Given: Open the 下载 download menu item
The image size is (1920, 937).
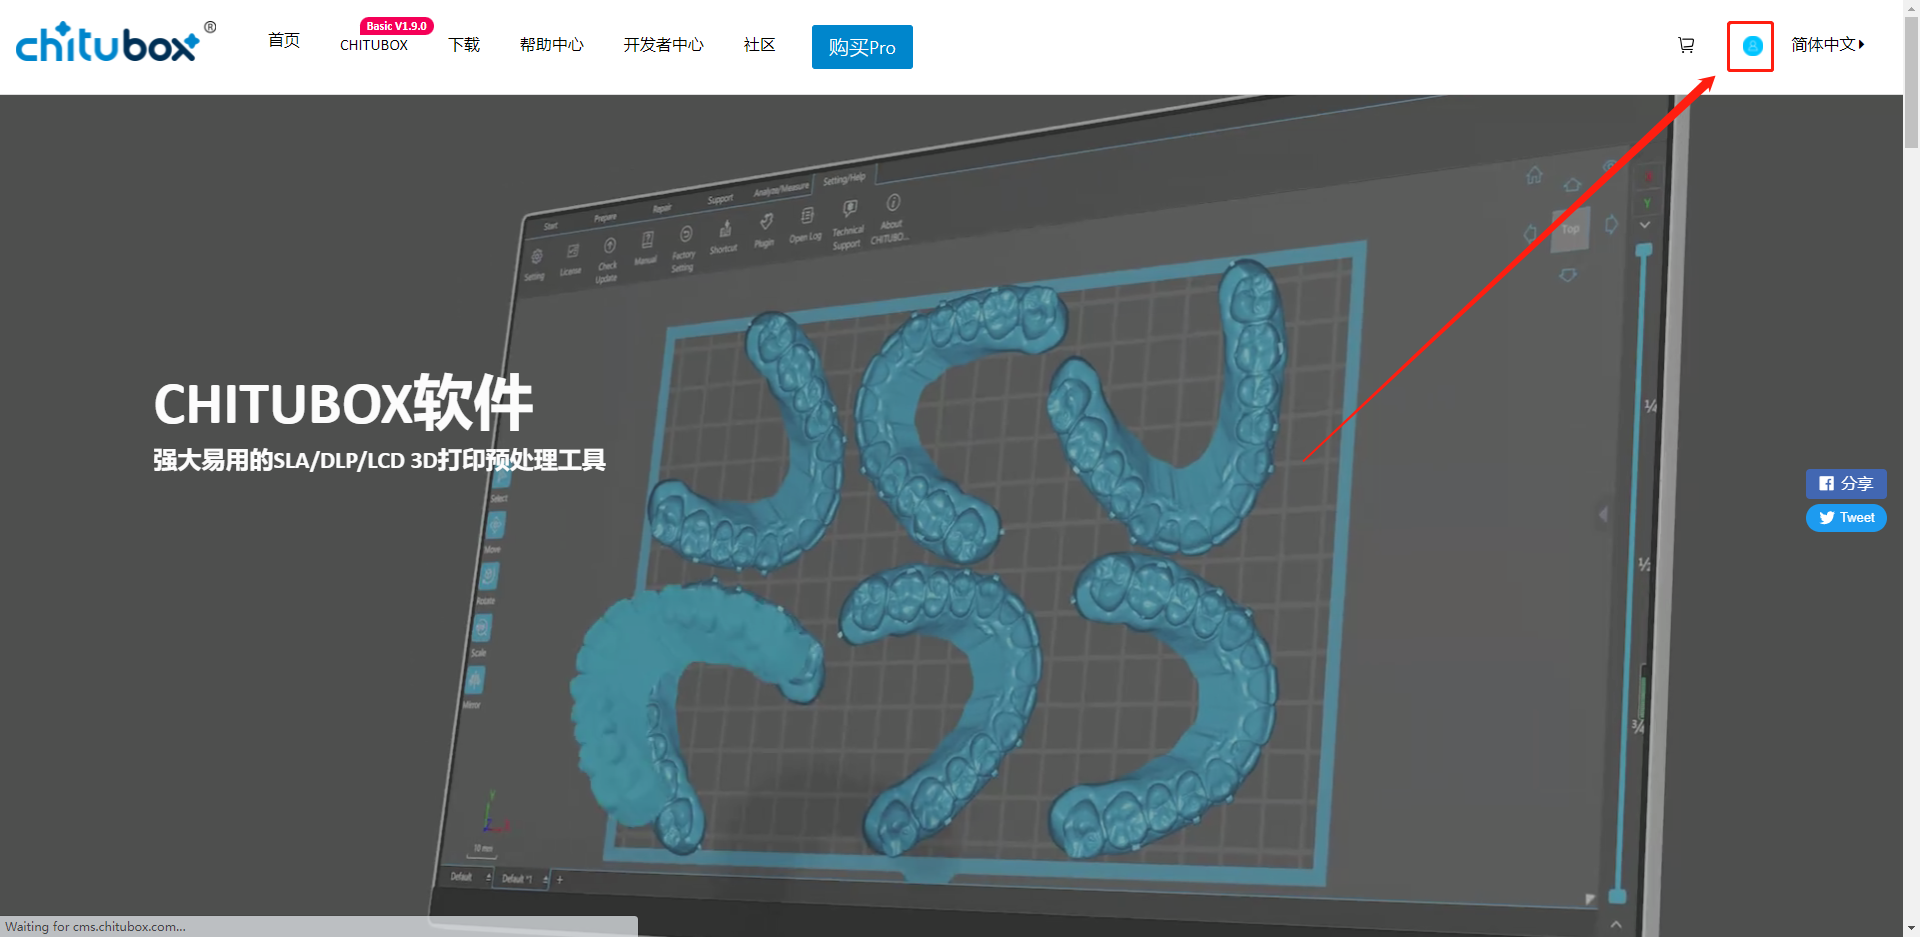Looking at the screenshot, I should 464,45.
